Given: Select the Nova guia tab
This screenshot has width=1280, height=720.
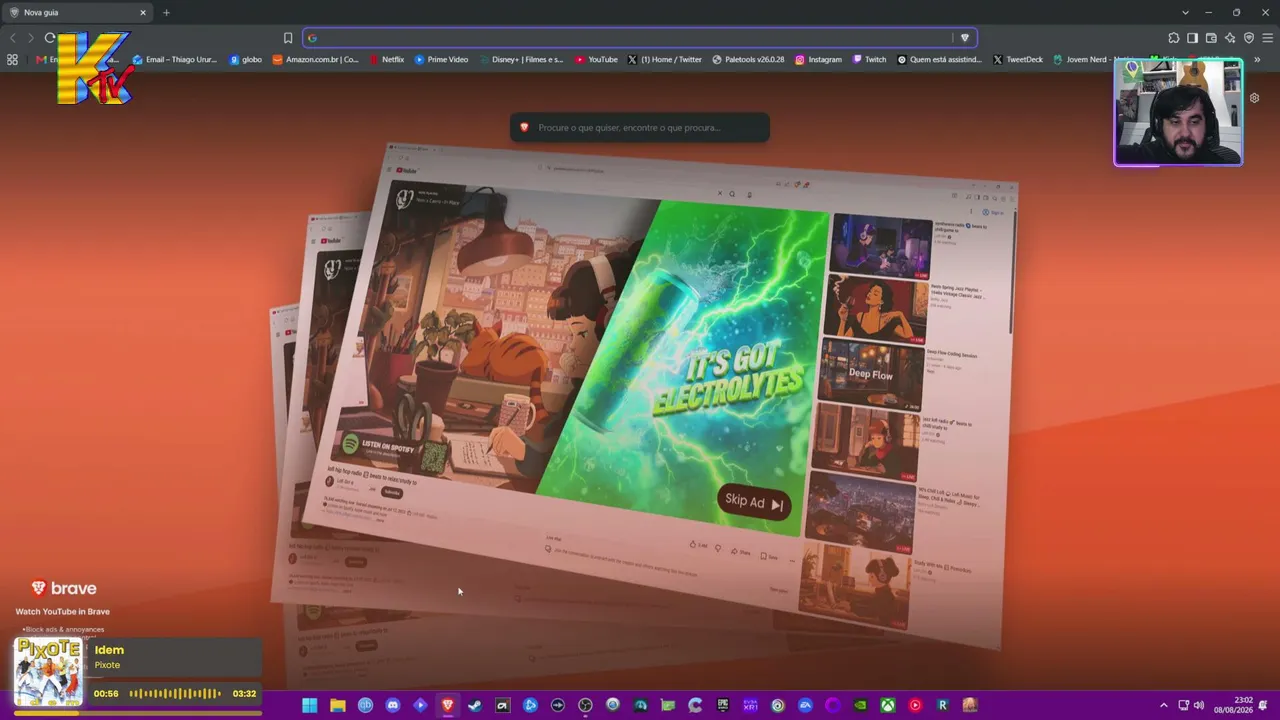Looking at the screenshot, I should pos(78,12).
